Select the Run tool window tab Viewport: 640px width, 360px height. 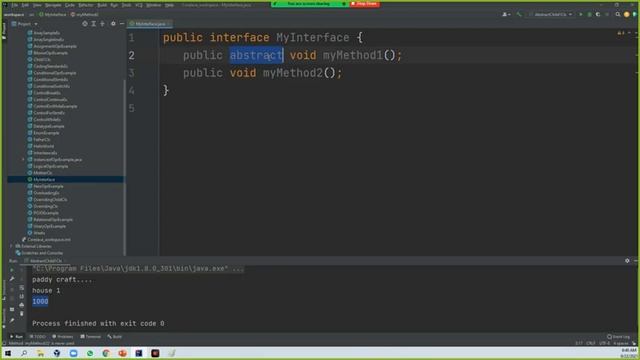click(x=16, y=337)
